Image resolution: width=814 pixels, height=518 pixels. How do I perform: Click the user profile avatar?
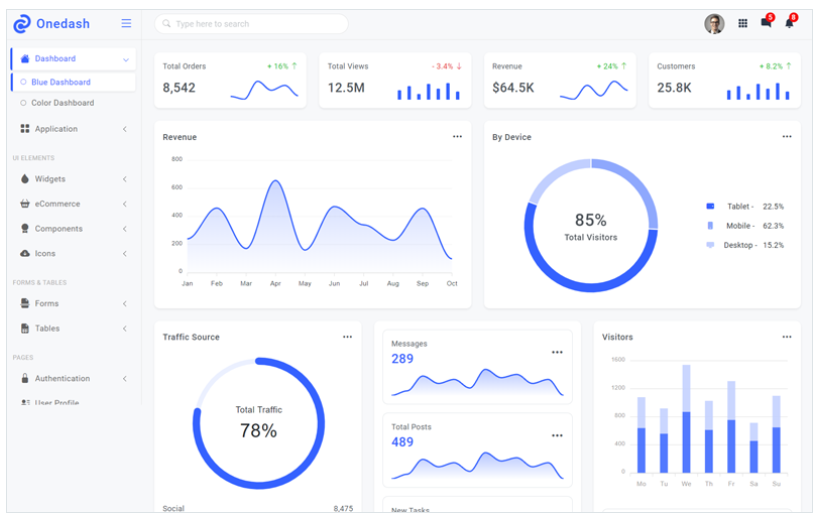714,23
